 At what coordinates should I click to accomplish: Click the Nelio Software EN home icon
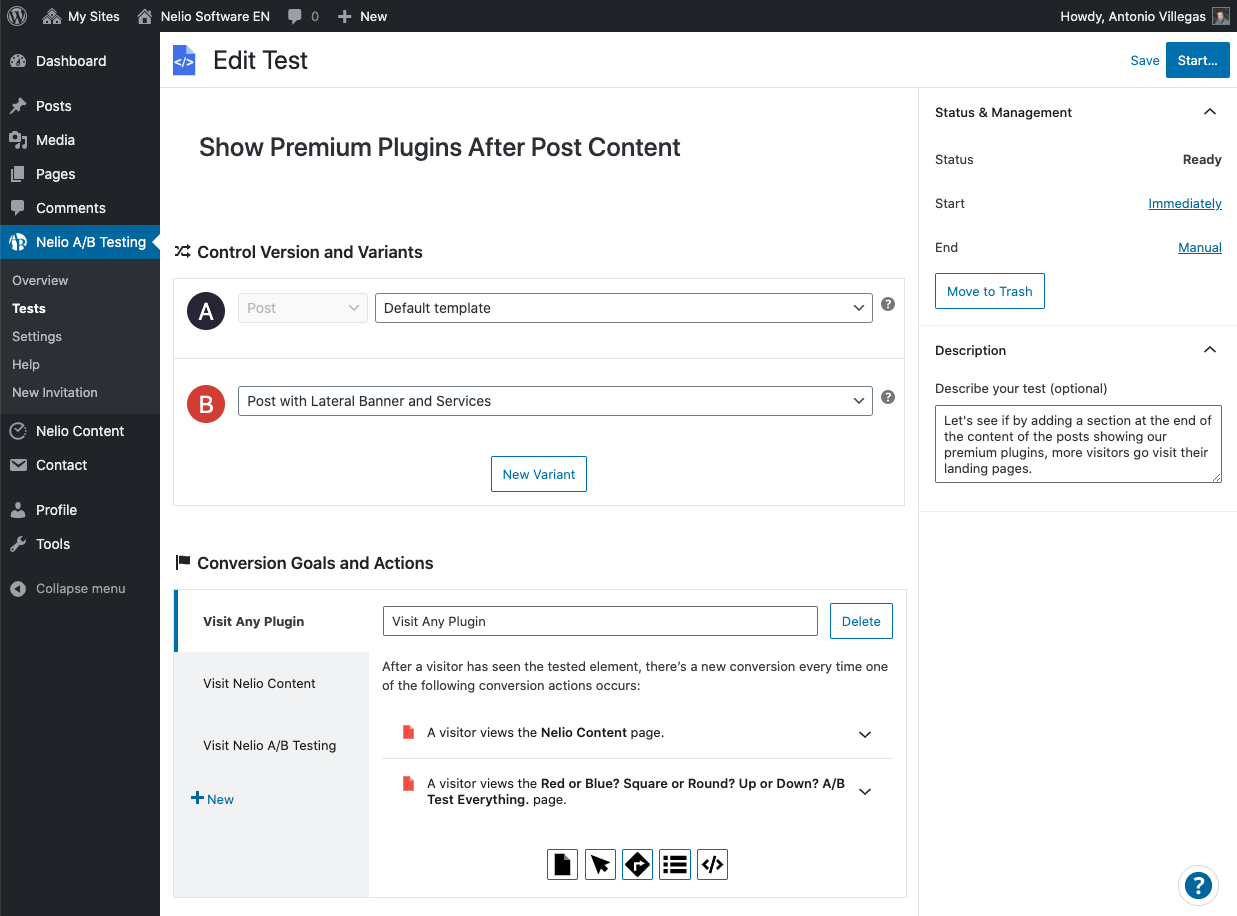tap(145, 16)
